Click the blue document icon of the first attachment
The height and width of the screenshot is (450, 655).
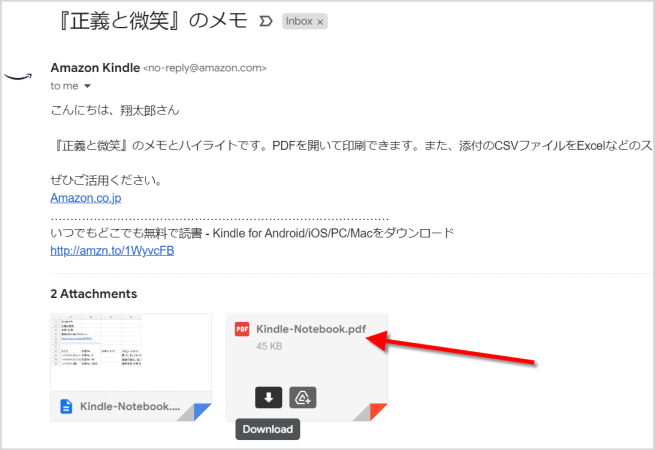point(66,406)
